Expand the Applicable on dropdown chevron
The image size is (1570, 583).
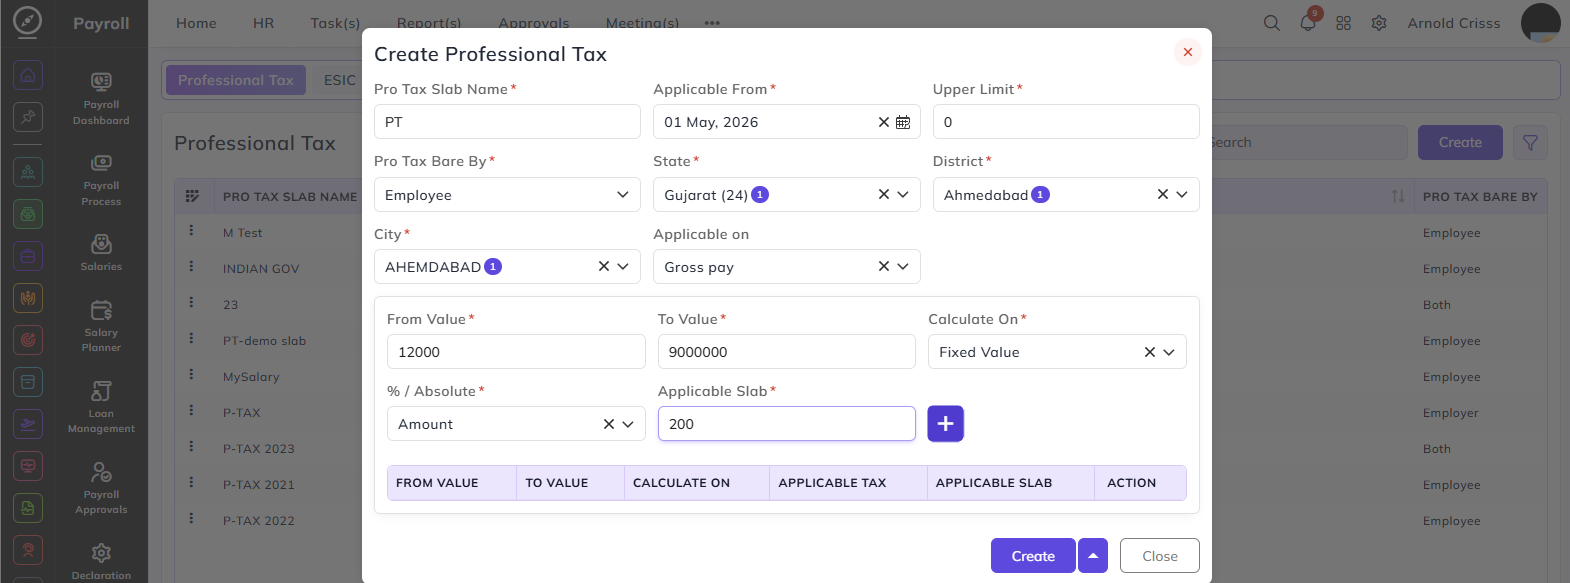coord(903,267)
